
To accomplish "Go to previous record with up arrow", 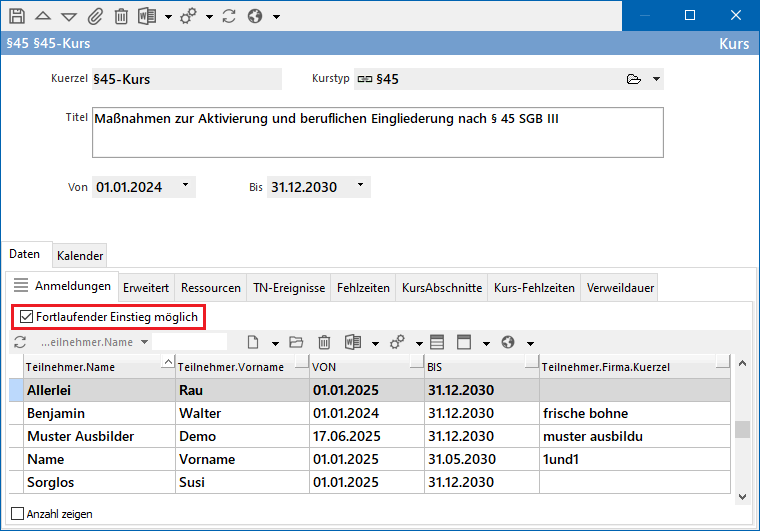I will [x=43, y=16].
